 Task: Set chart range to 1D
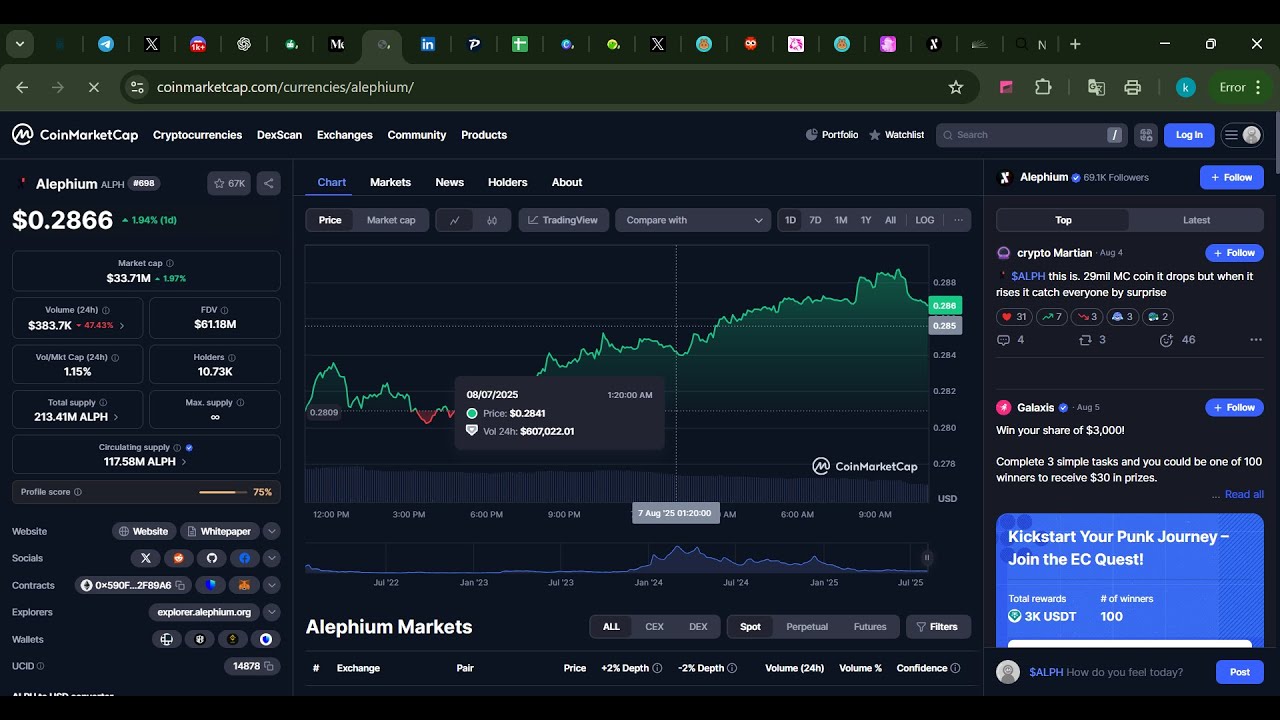tap(791, 220)
